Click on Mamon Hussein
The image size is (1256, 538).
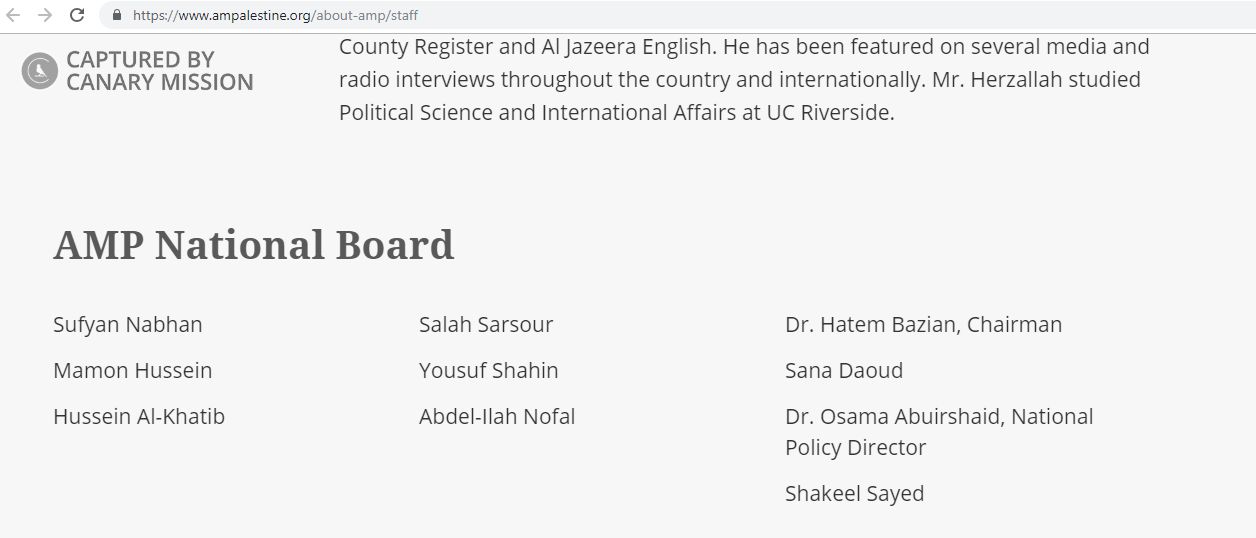(132, 370)
